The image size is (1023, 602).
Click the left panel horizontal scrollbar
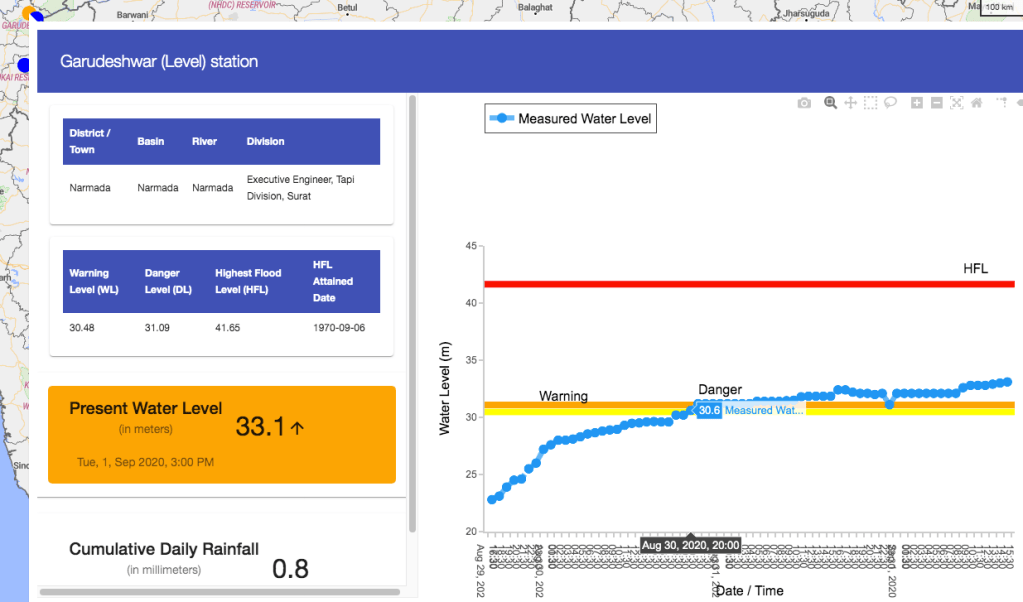coord(220,592)
